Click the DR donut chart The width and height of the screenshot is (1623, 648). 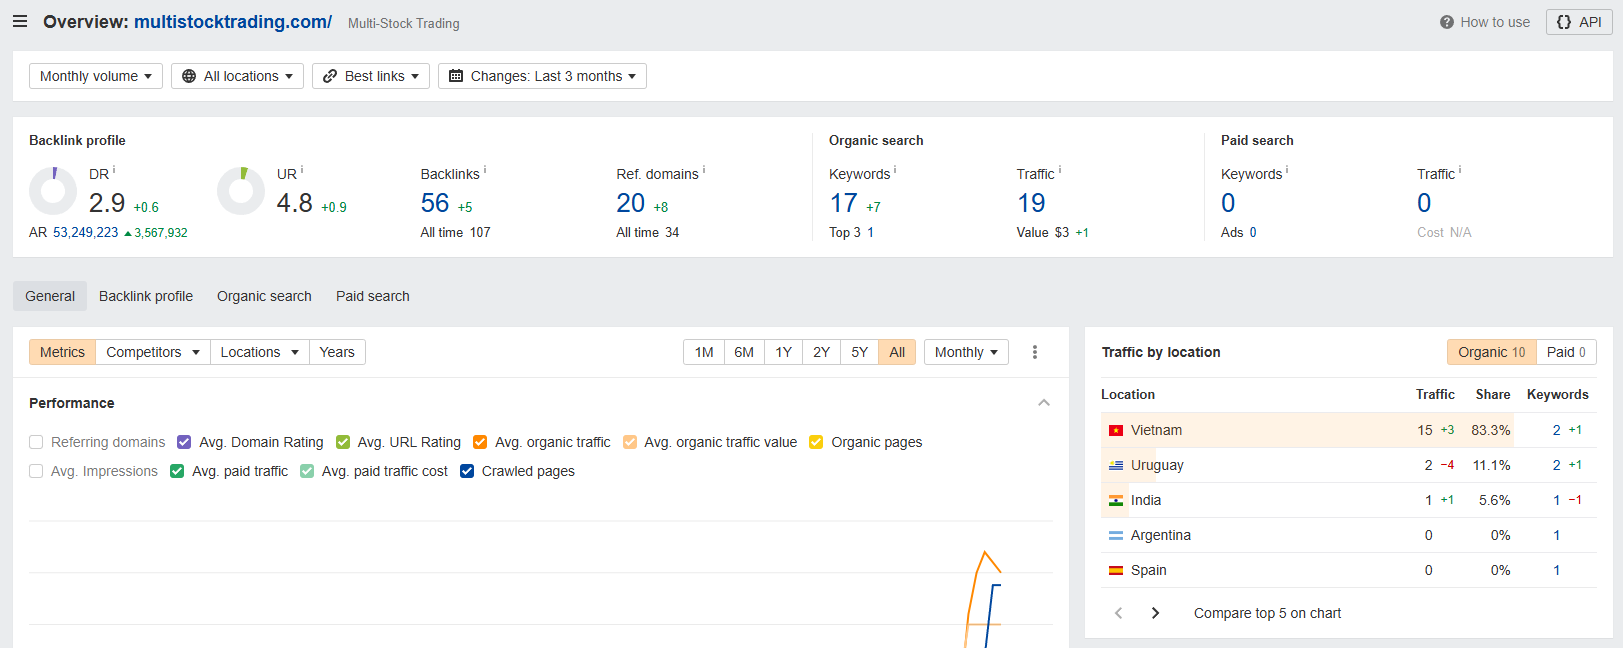[53, 191]
